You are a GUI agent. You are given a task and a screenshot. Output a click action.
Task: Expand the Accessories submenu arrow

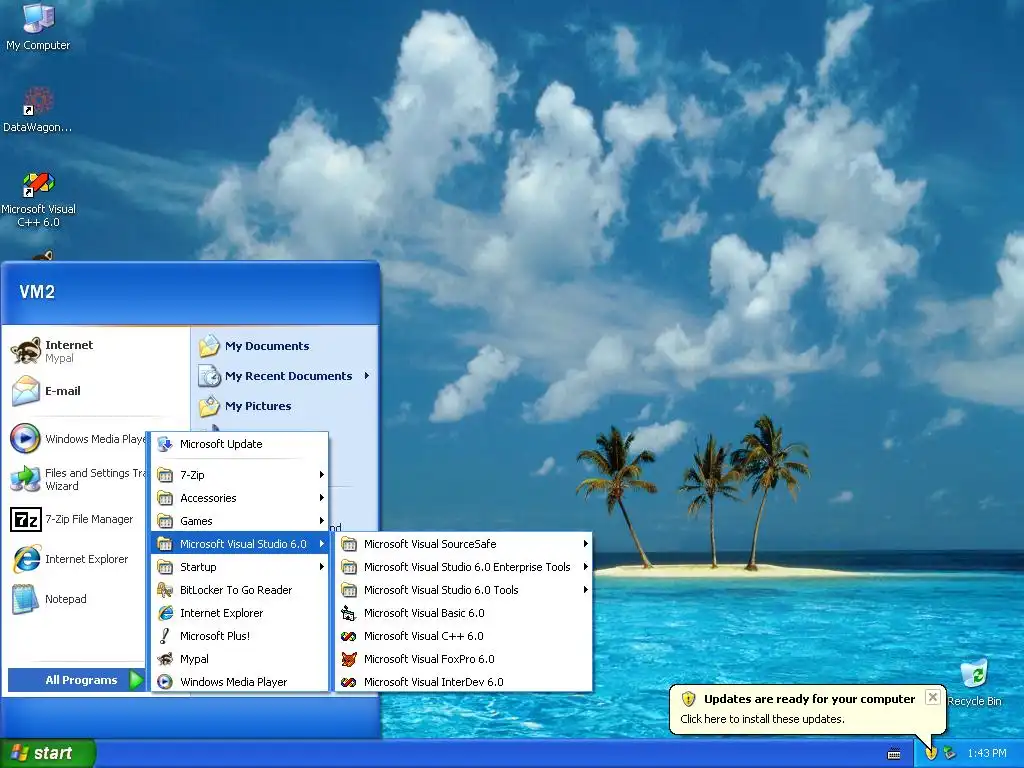click(x=321, y=498)
